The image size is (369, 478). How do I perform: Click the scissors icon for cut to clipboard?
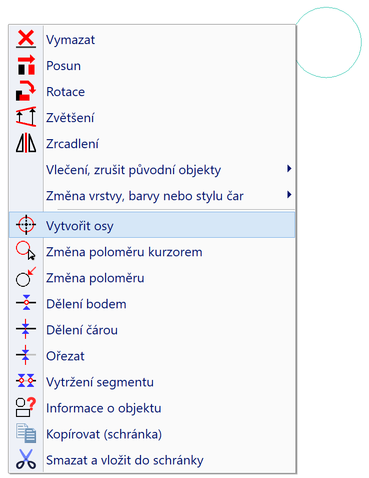[x=26, y=459]
